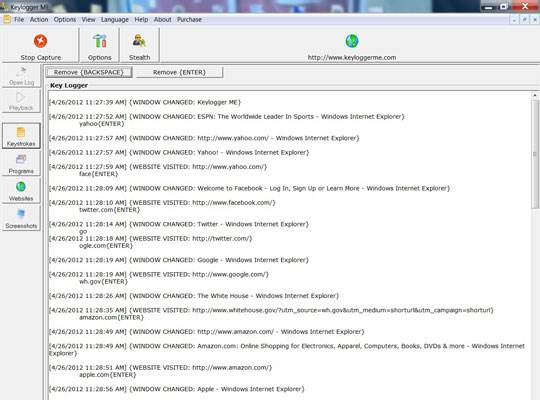540x400 pixels.
Task: Click the Keylogger ME menu bar icon
Action: 7,19
